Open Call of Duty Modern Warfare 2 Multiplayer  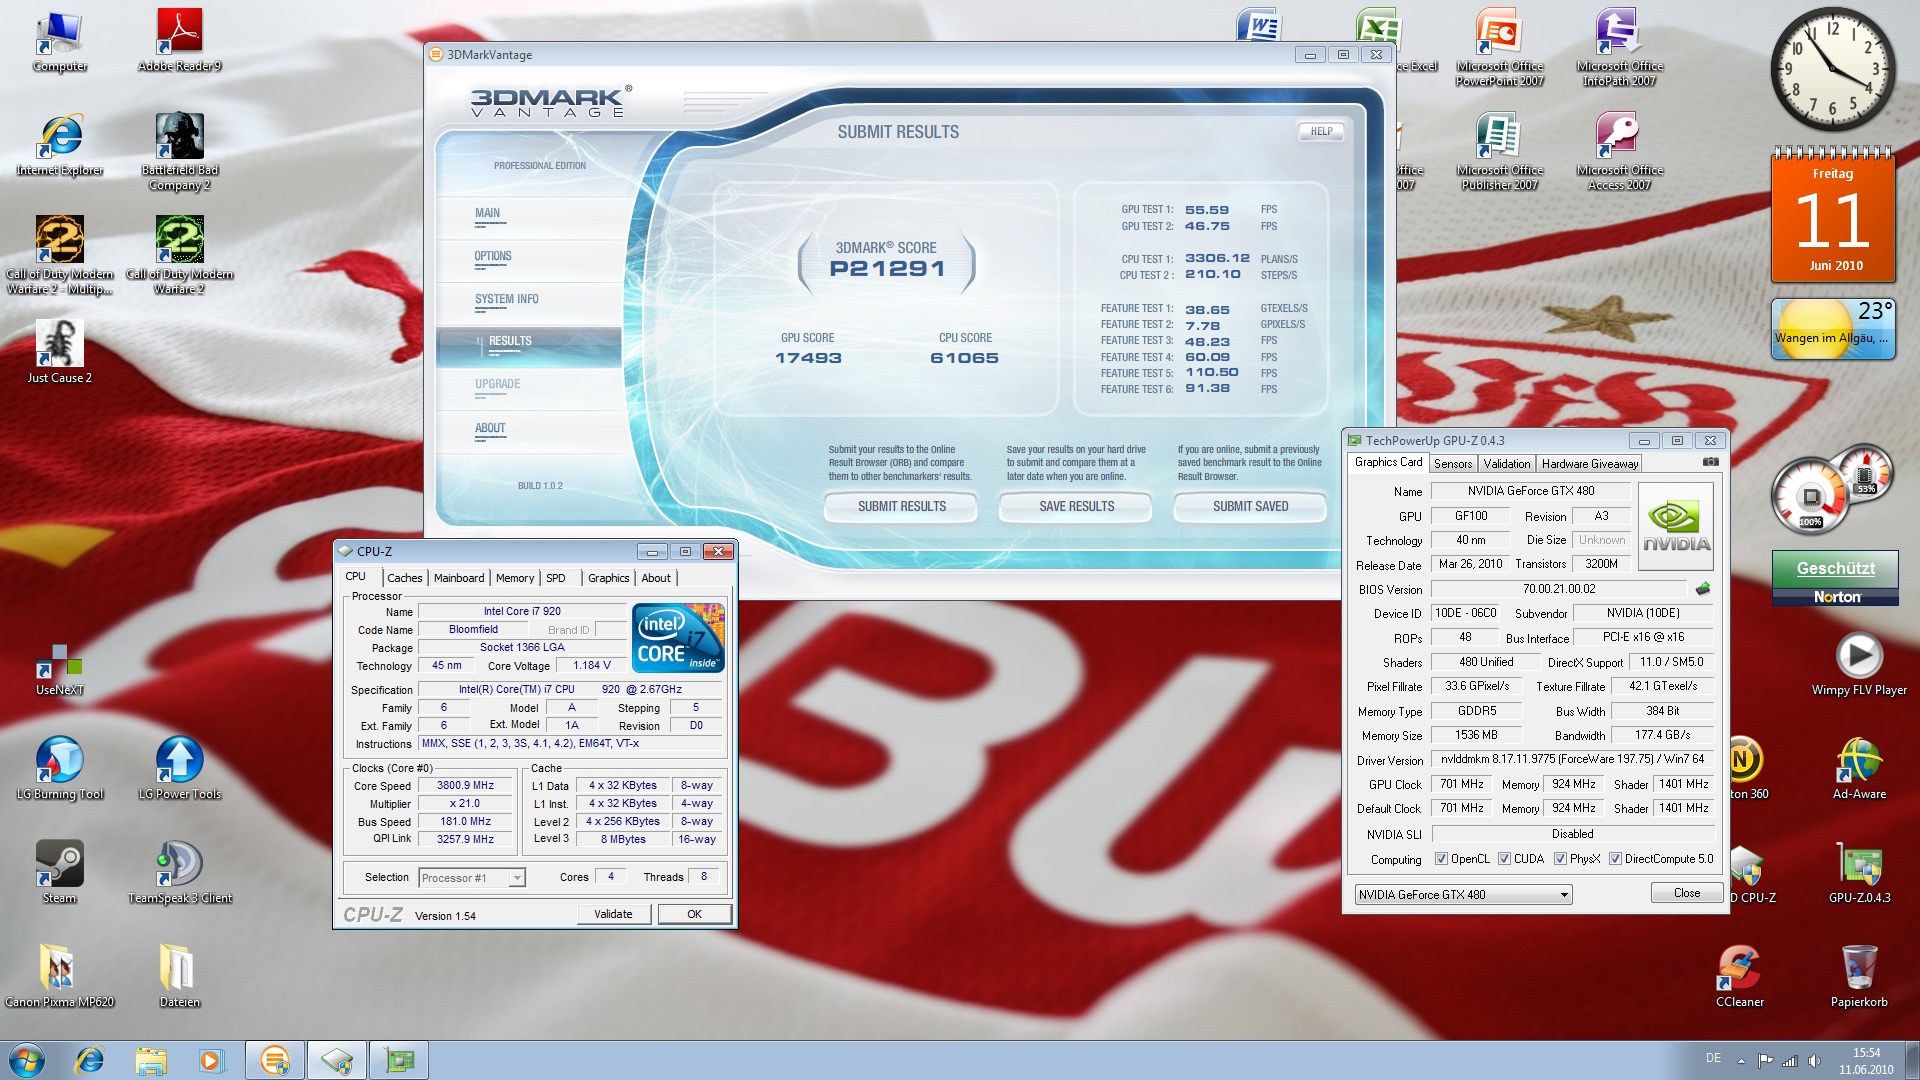coord(60,256)
